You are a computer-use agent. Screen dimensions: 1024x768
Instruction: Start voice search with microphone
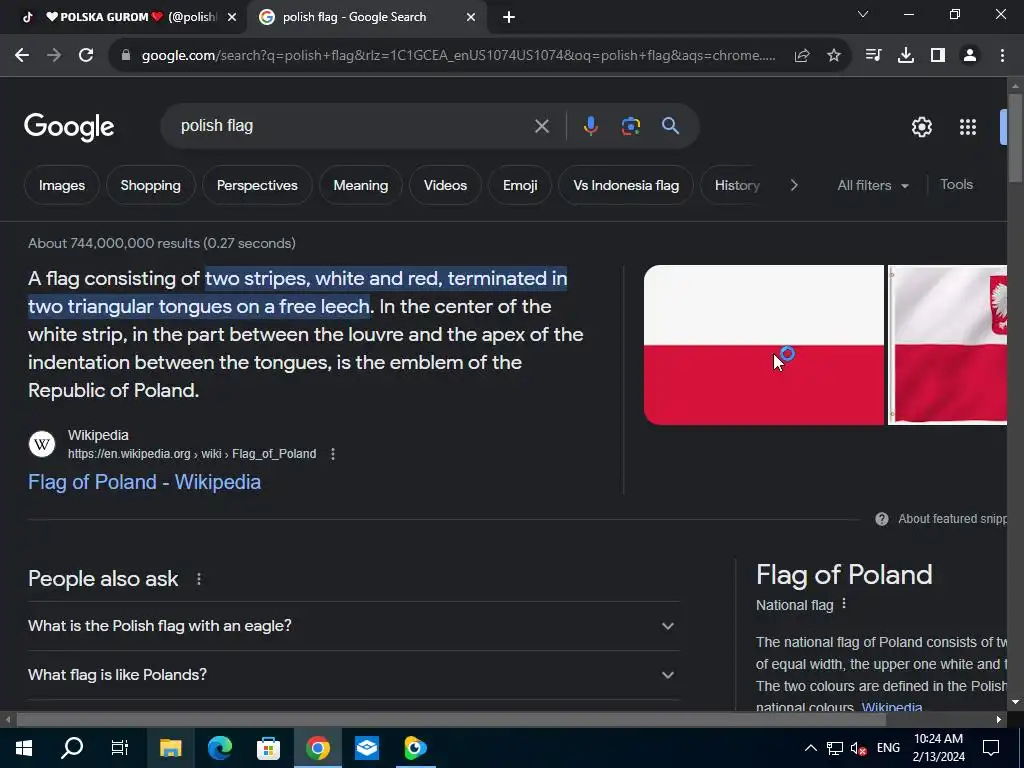click(x=590, y=125)
